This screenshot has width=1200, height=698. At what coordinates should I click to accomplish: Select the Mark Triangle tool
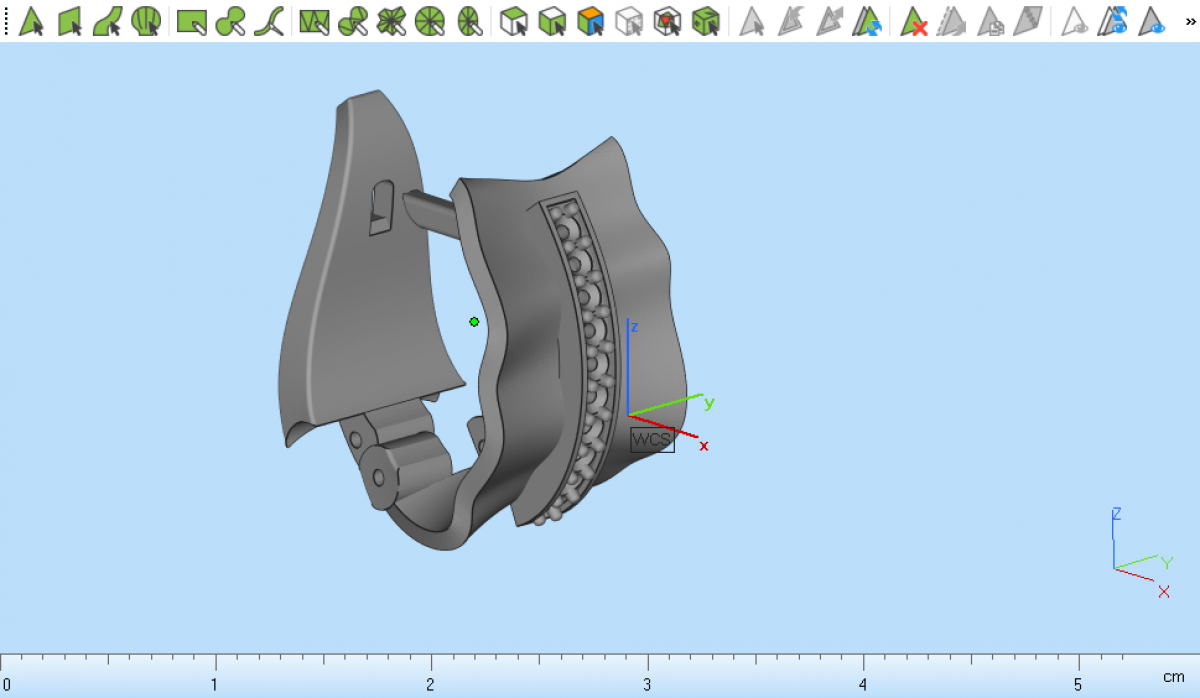tap(32, 21)
